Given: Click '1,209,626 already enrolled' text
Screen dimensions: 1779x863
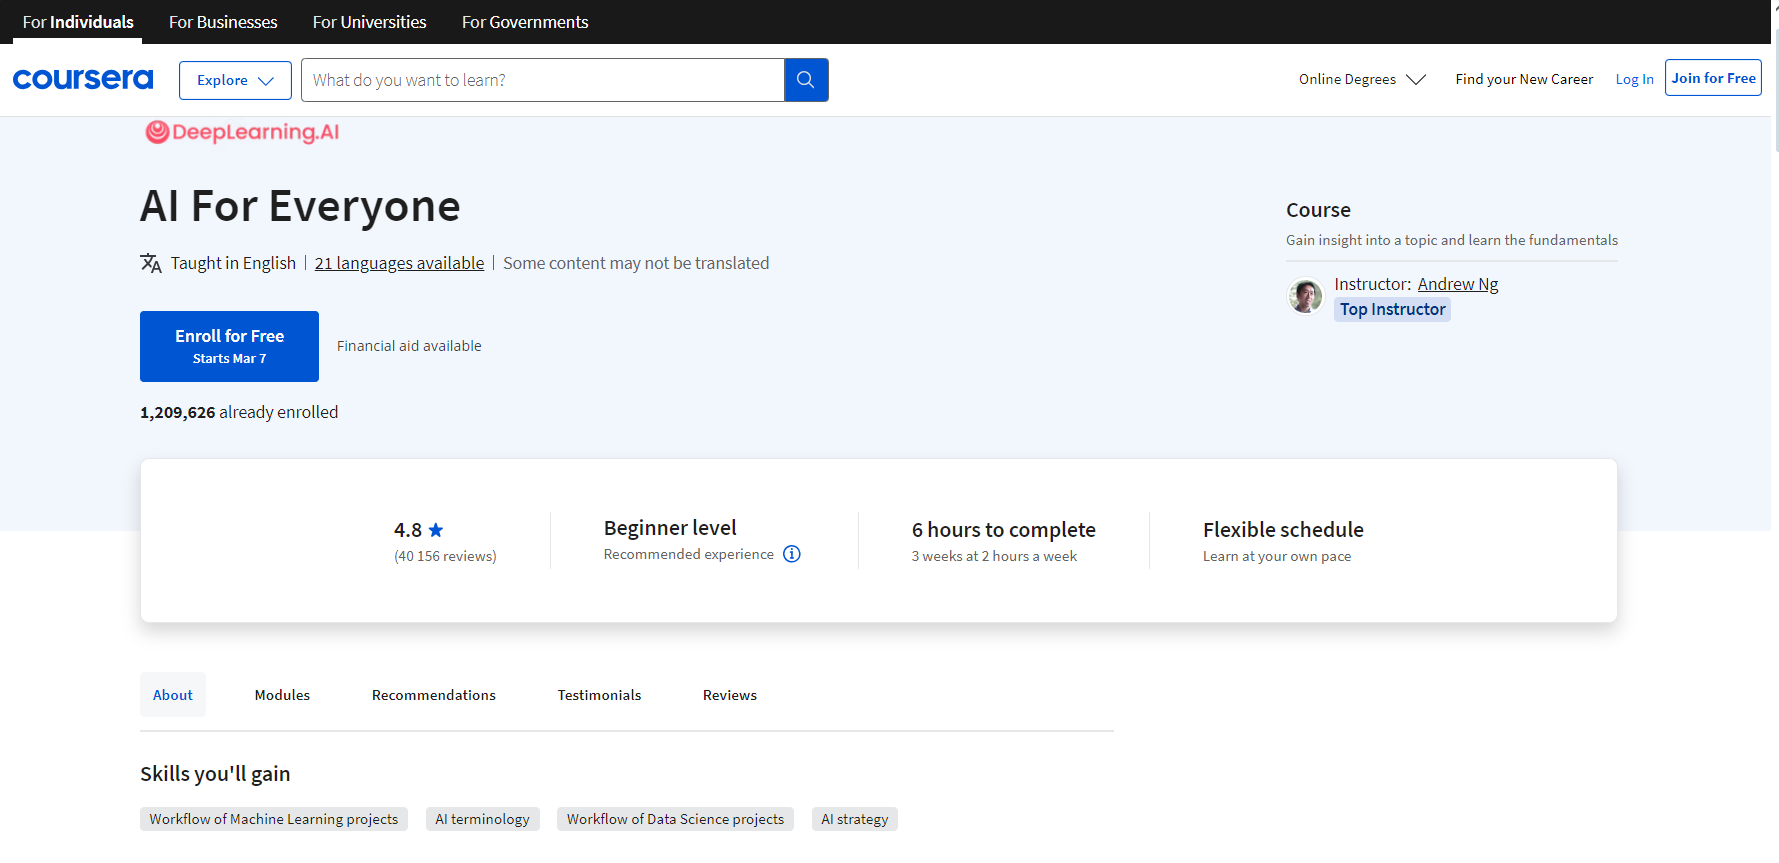Looking at the screenshot, I should (239, 412).
